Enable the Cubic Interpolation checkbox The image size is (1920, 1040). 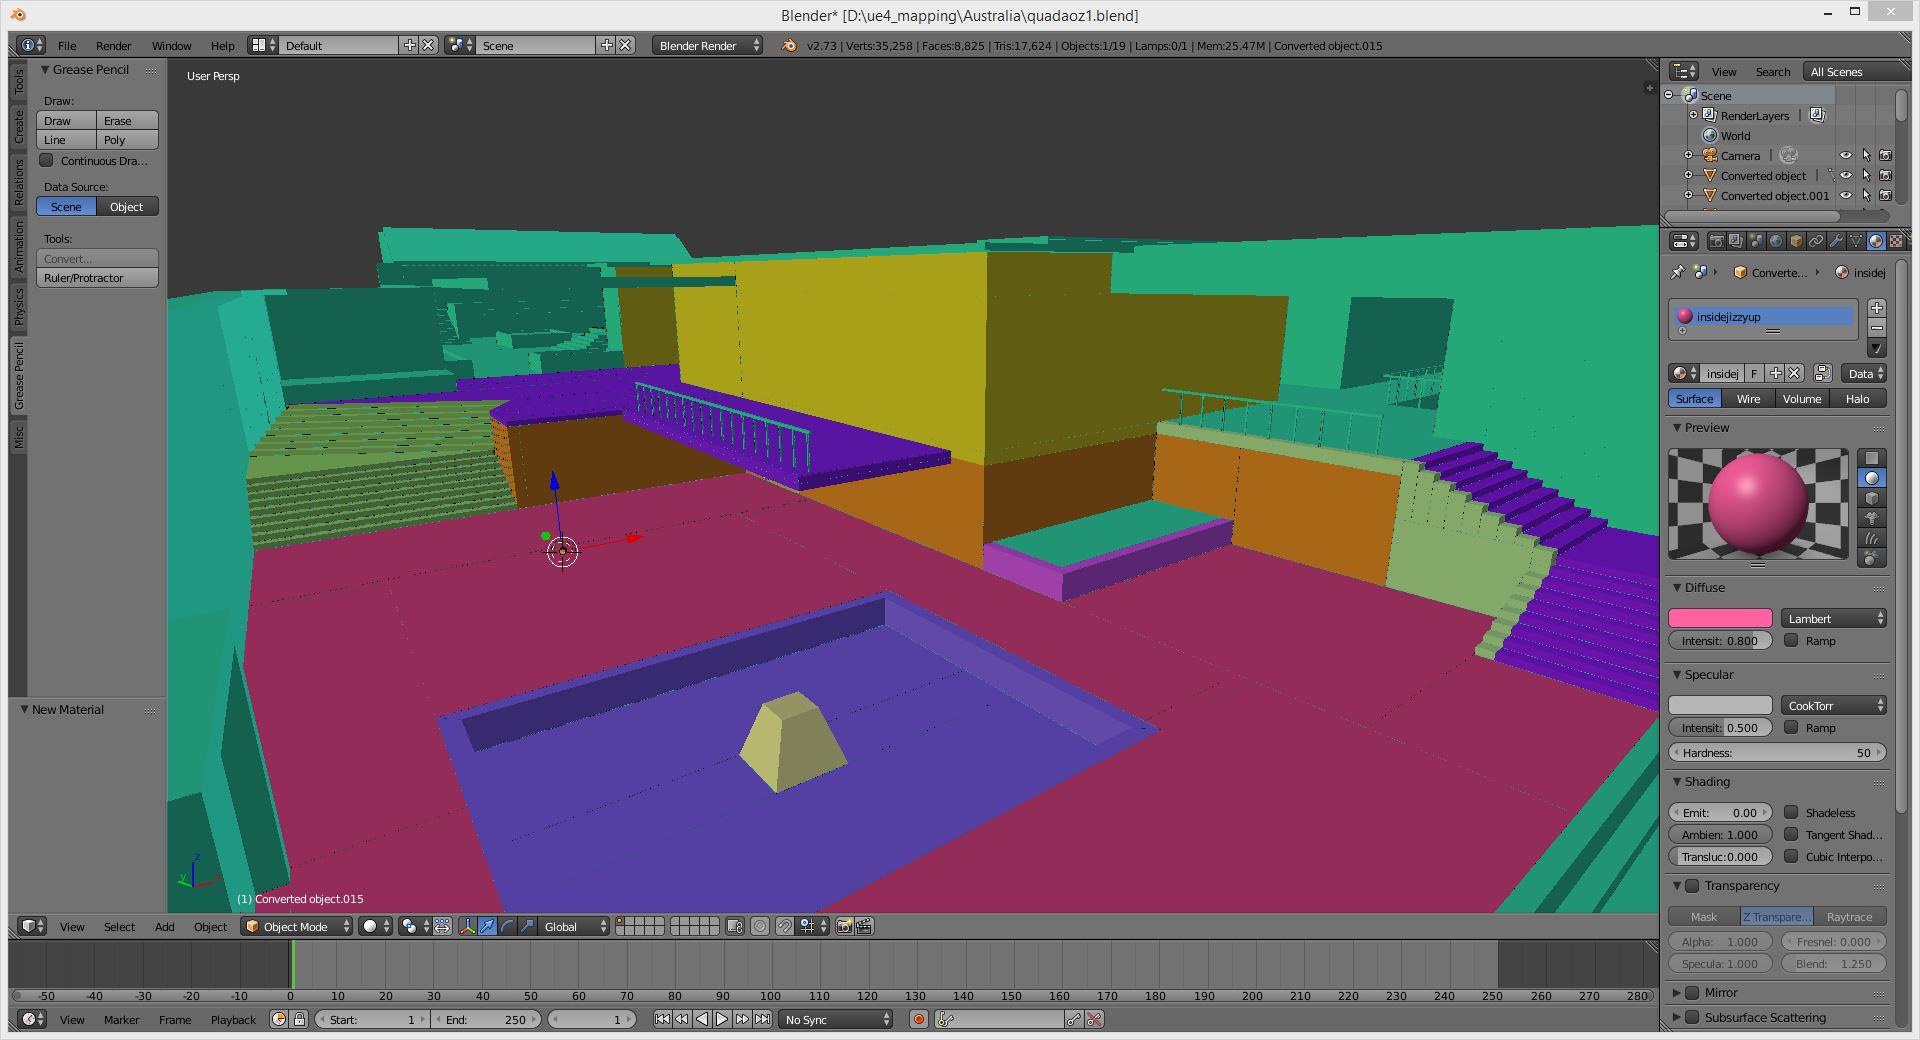(x=1791, y=856)
